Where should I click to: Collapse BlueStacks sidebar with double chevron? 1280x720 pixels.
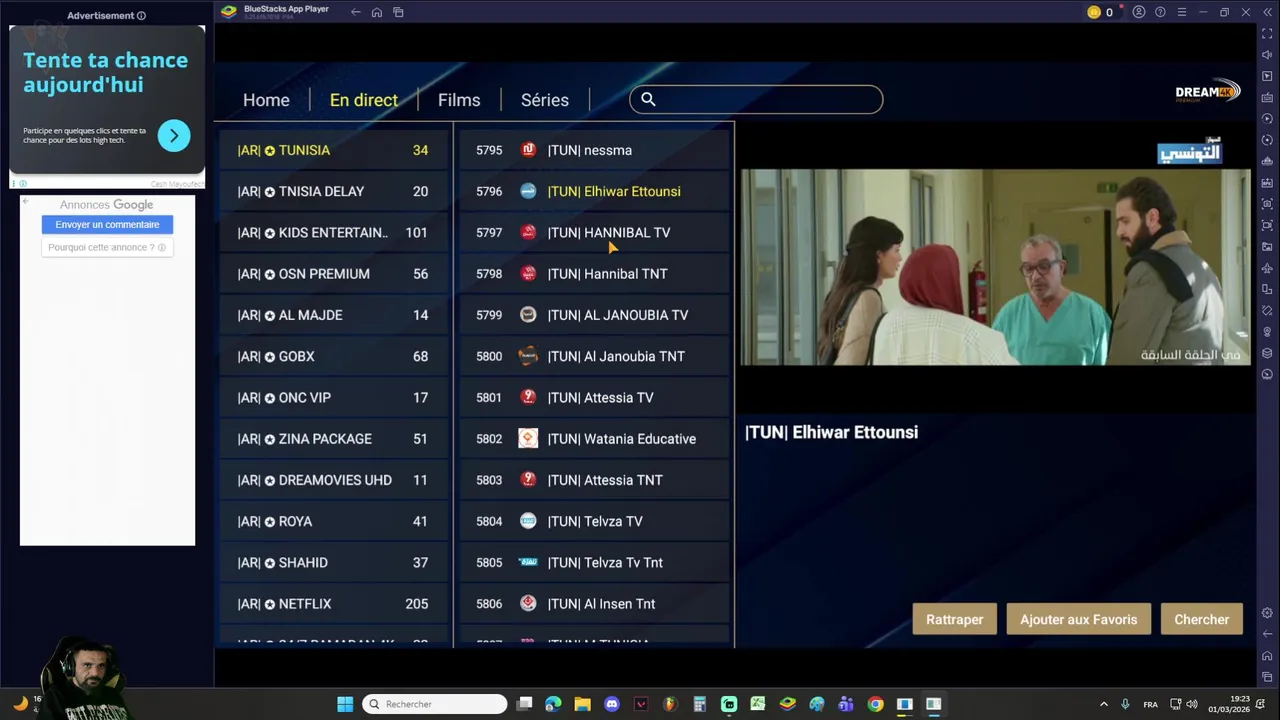pos(1267,12)
